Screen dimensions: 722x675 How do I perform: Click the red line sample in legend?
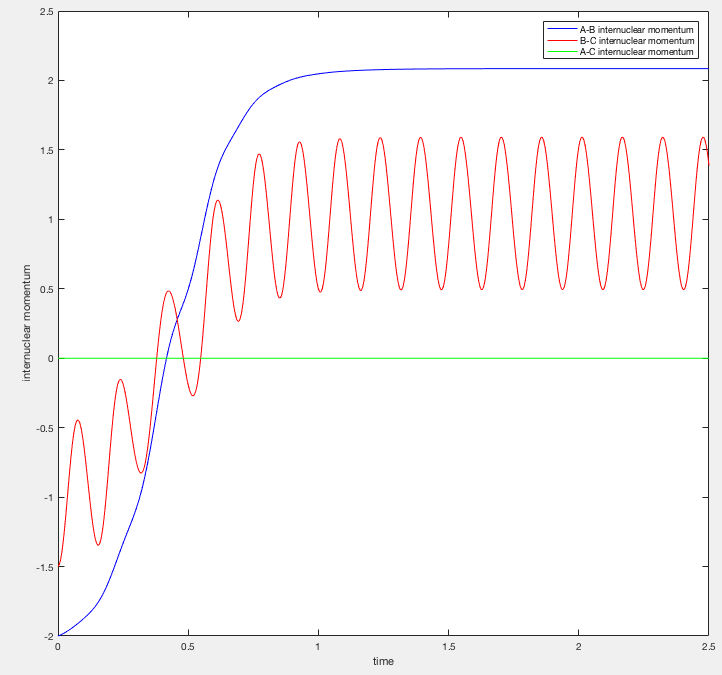[562, 41]
